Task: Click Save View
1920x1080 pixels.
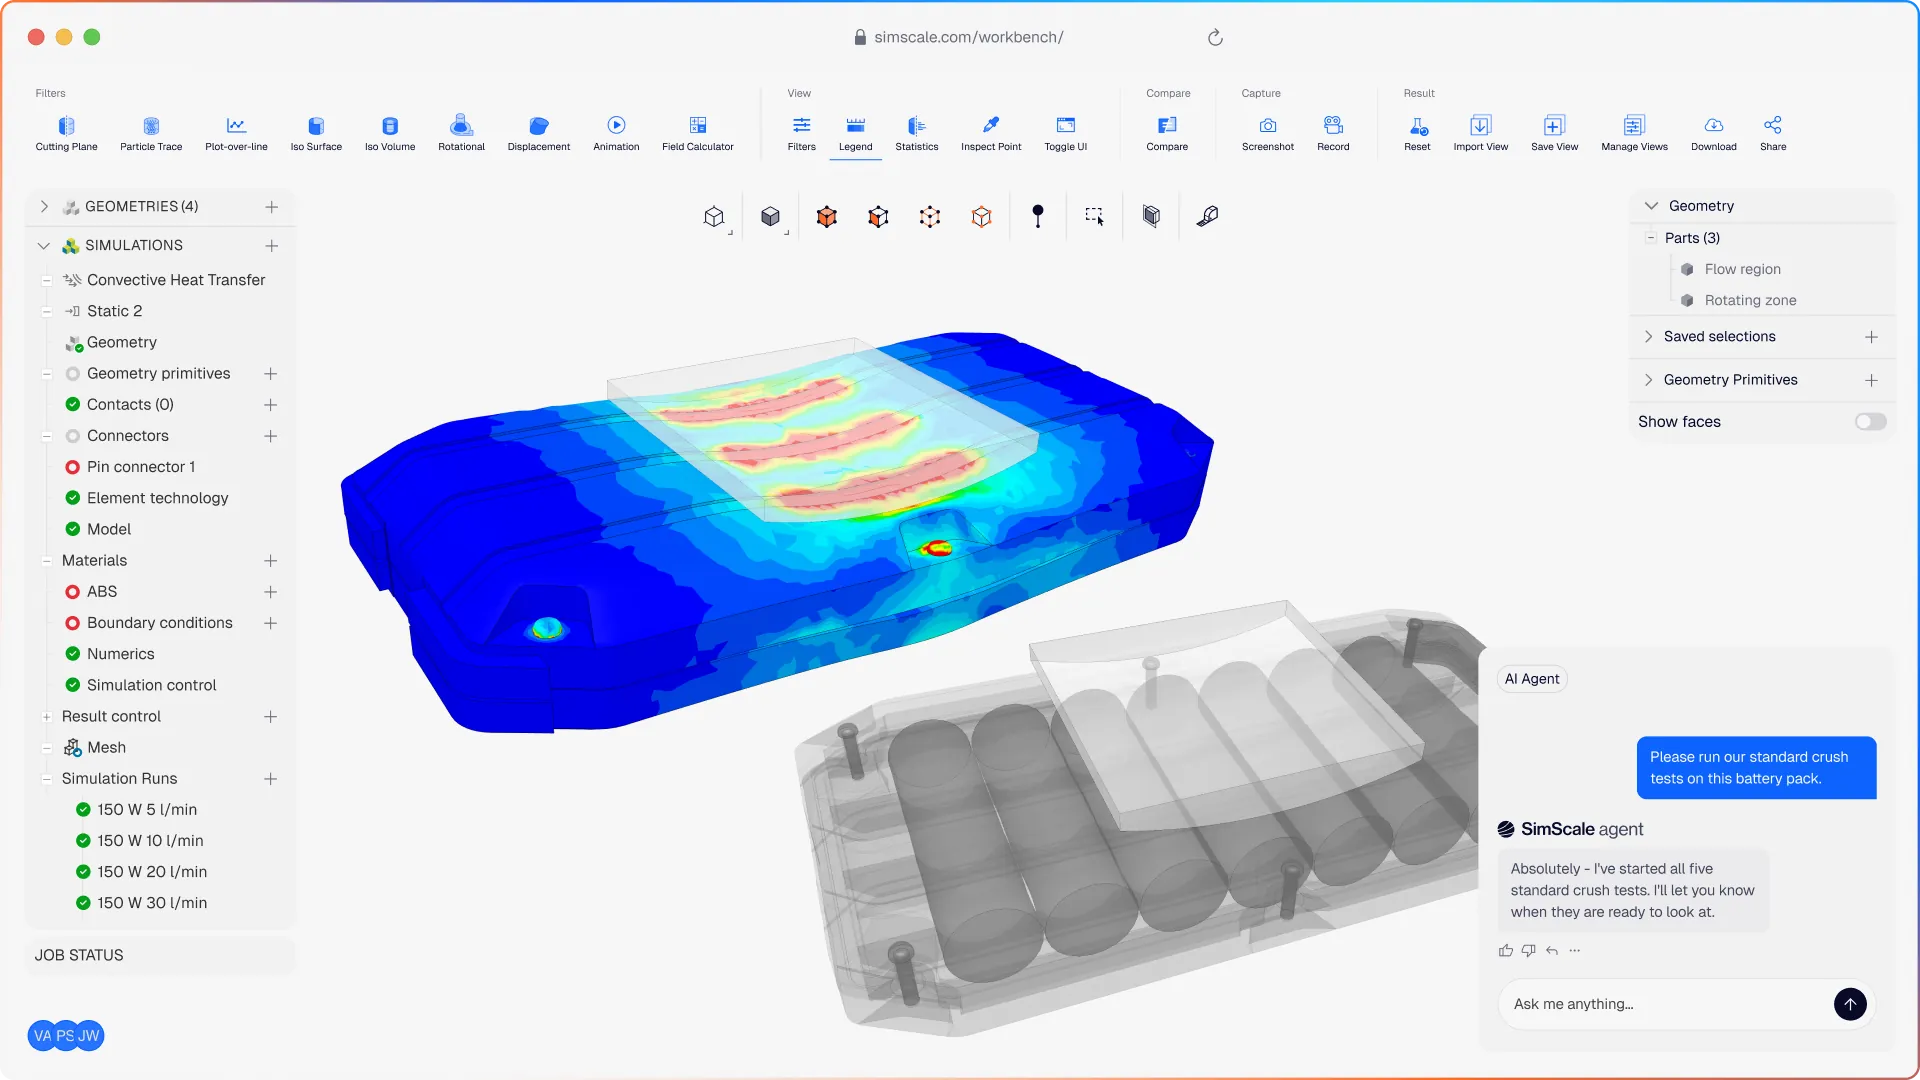Action: [1554, 133]
